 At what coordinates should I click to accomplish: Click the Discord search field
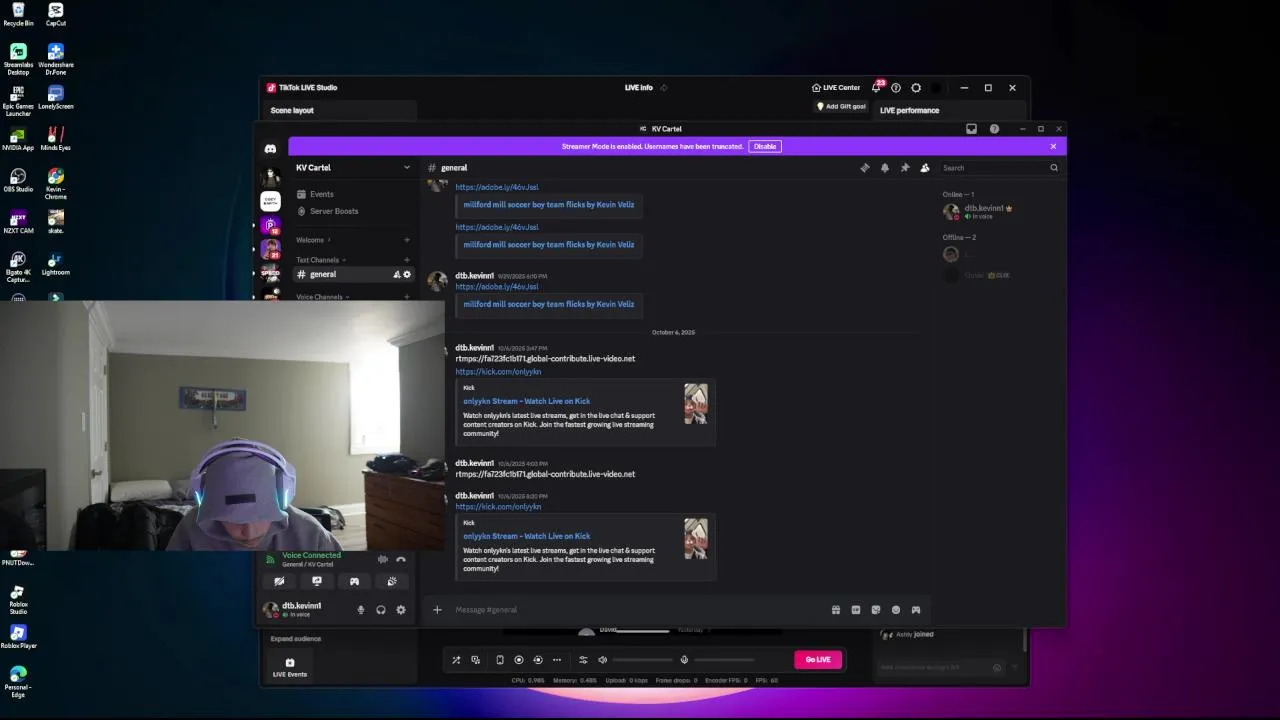pos(1000,168)
